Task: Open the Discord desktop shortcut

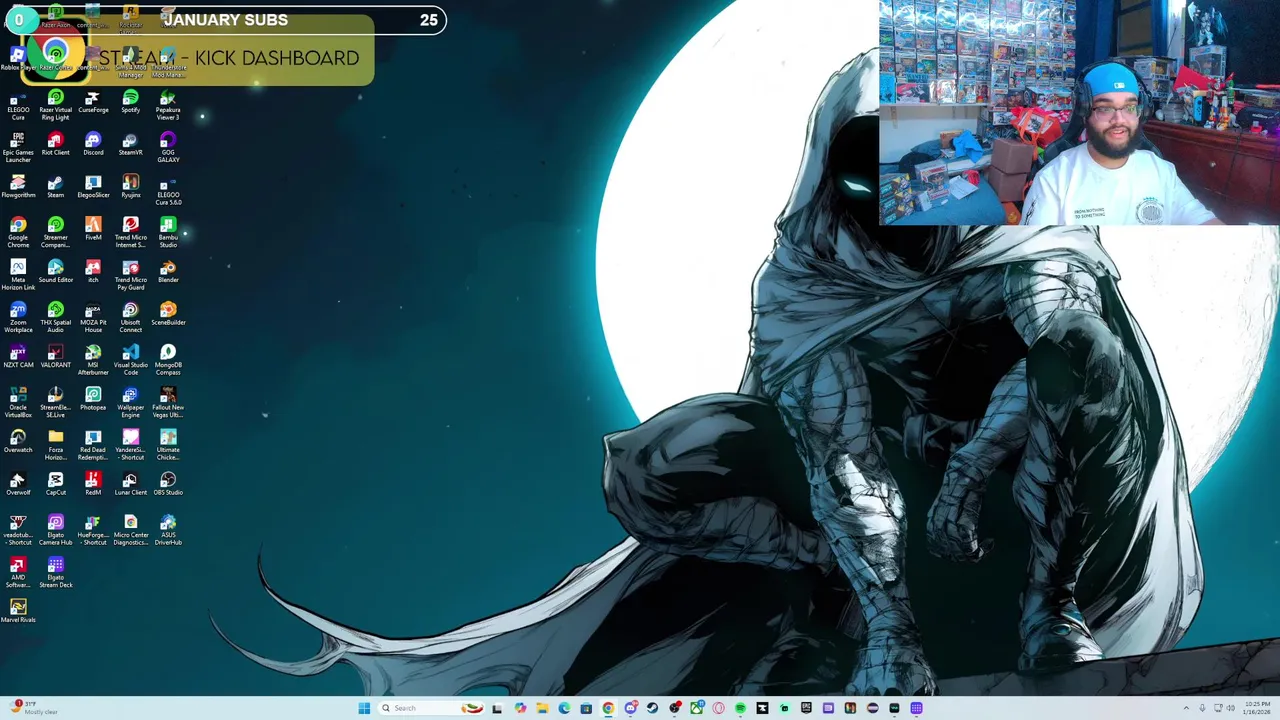Action: [93, 144]
